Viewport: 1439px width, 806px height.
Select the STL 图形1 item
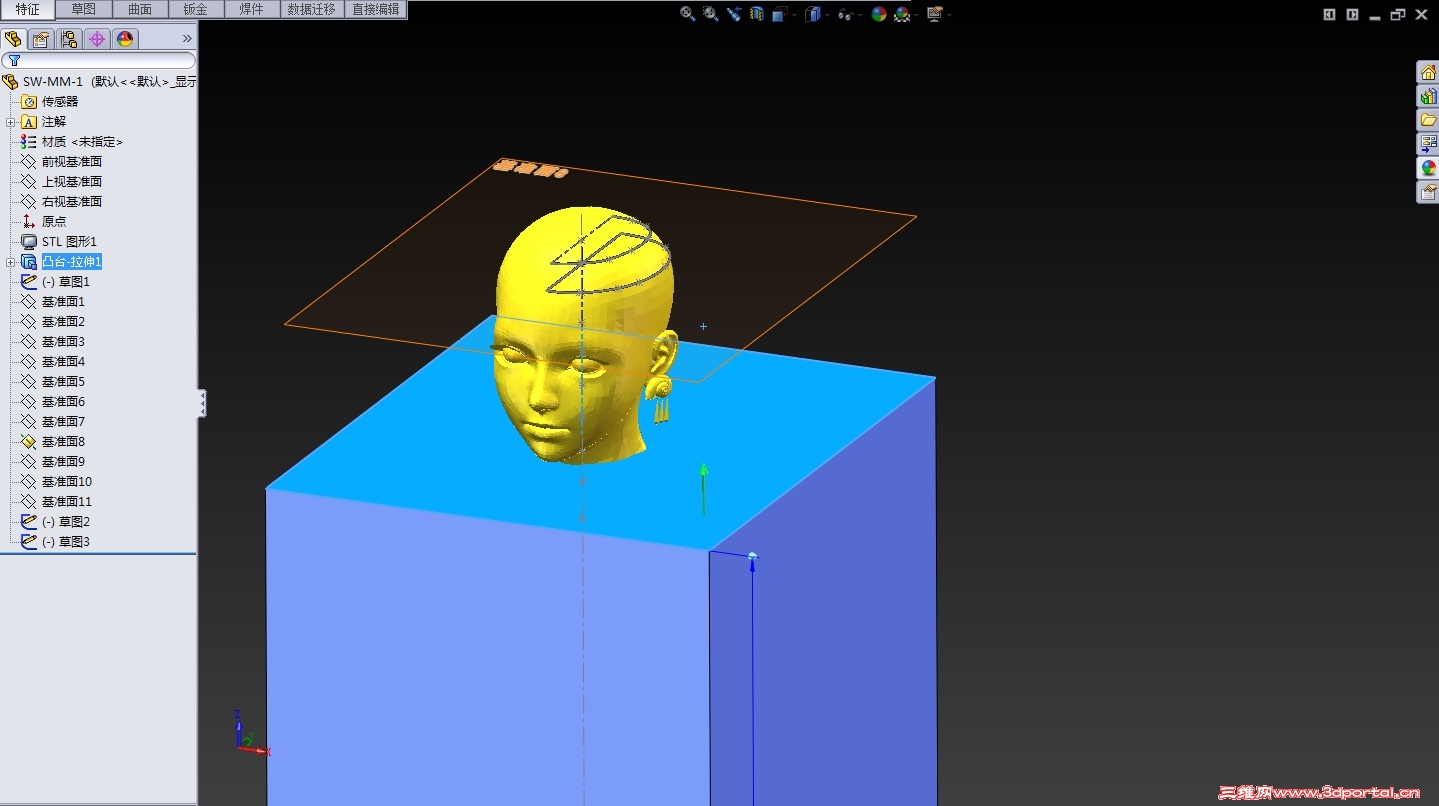pyautogui.click(x=59, y=242)
